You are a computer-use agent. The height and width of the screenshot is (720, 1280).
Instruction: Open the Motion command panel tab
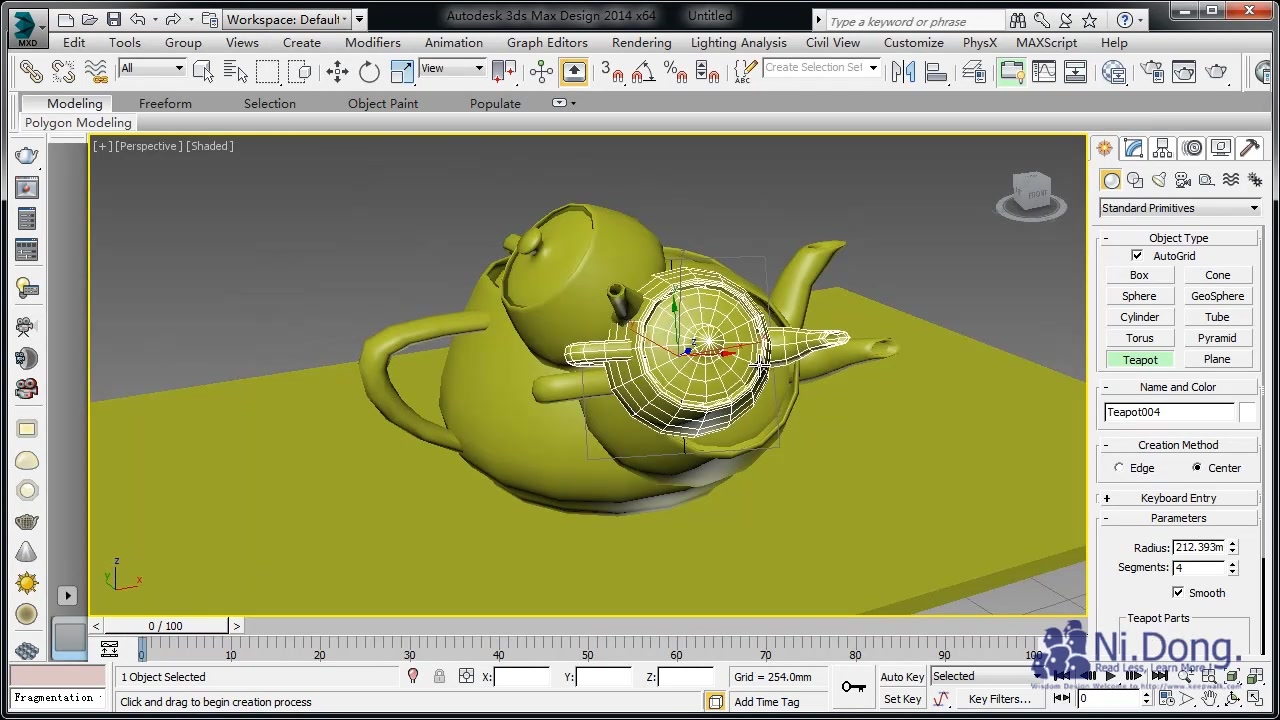click(x=1192, y=148)
